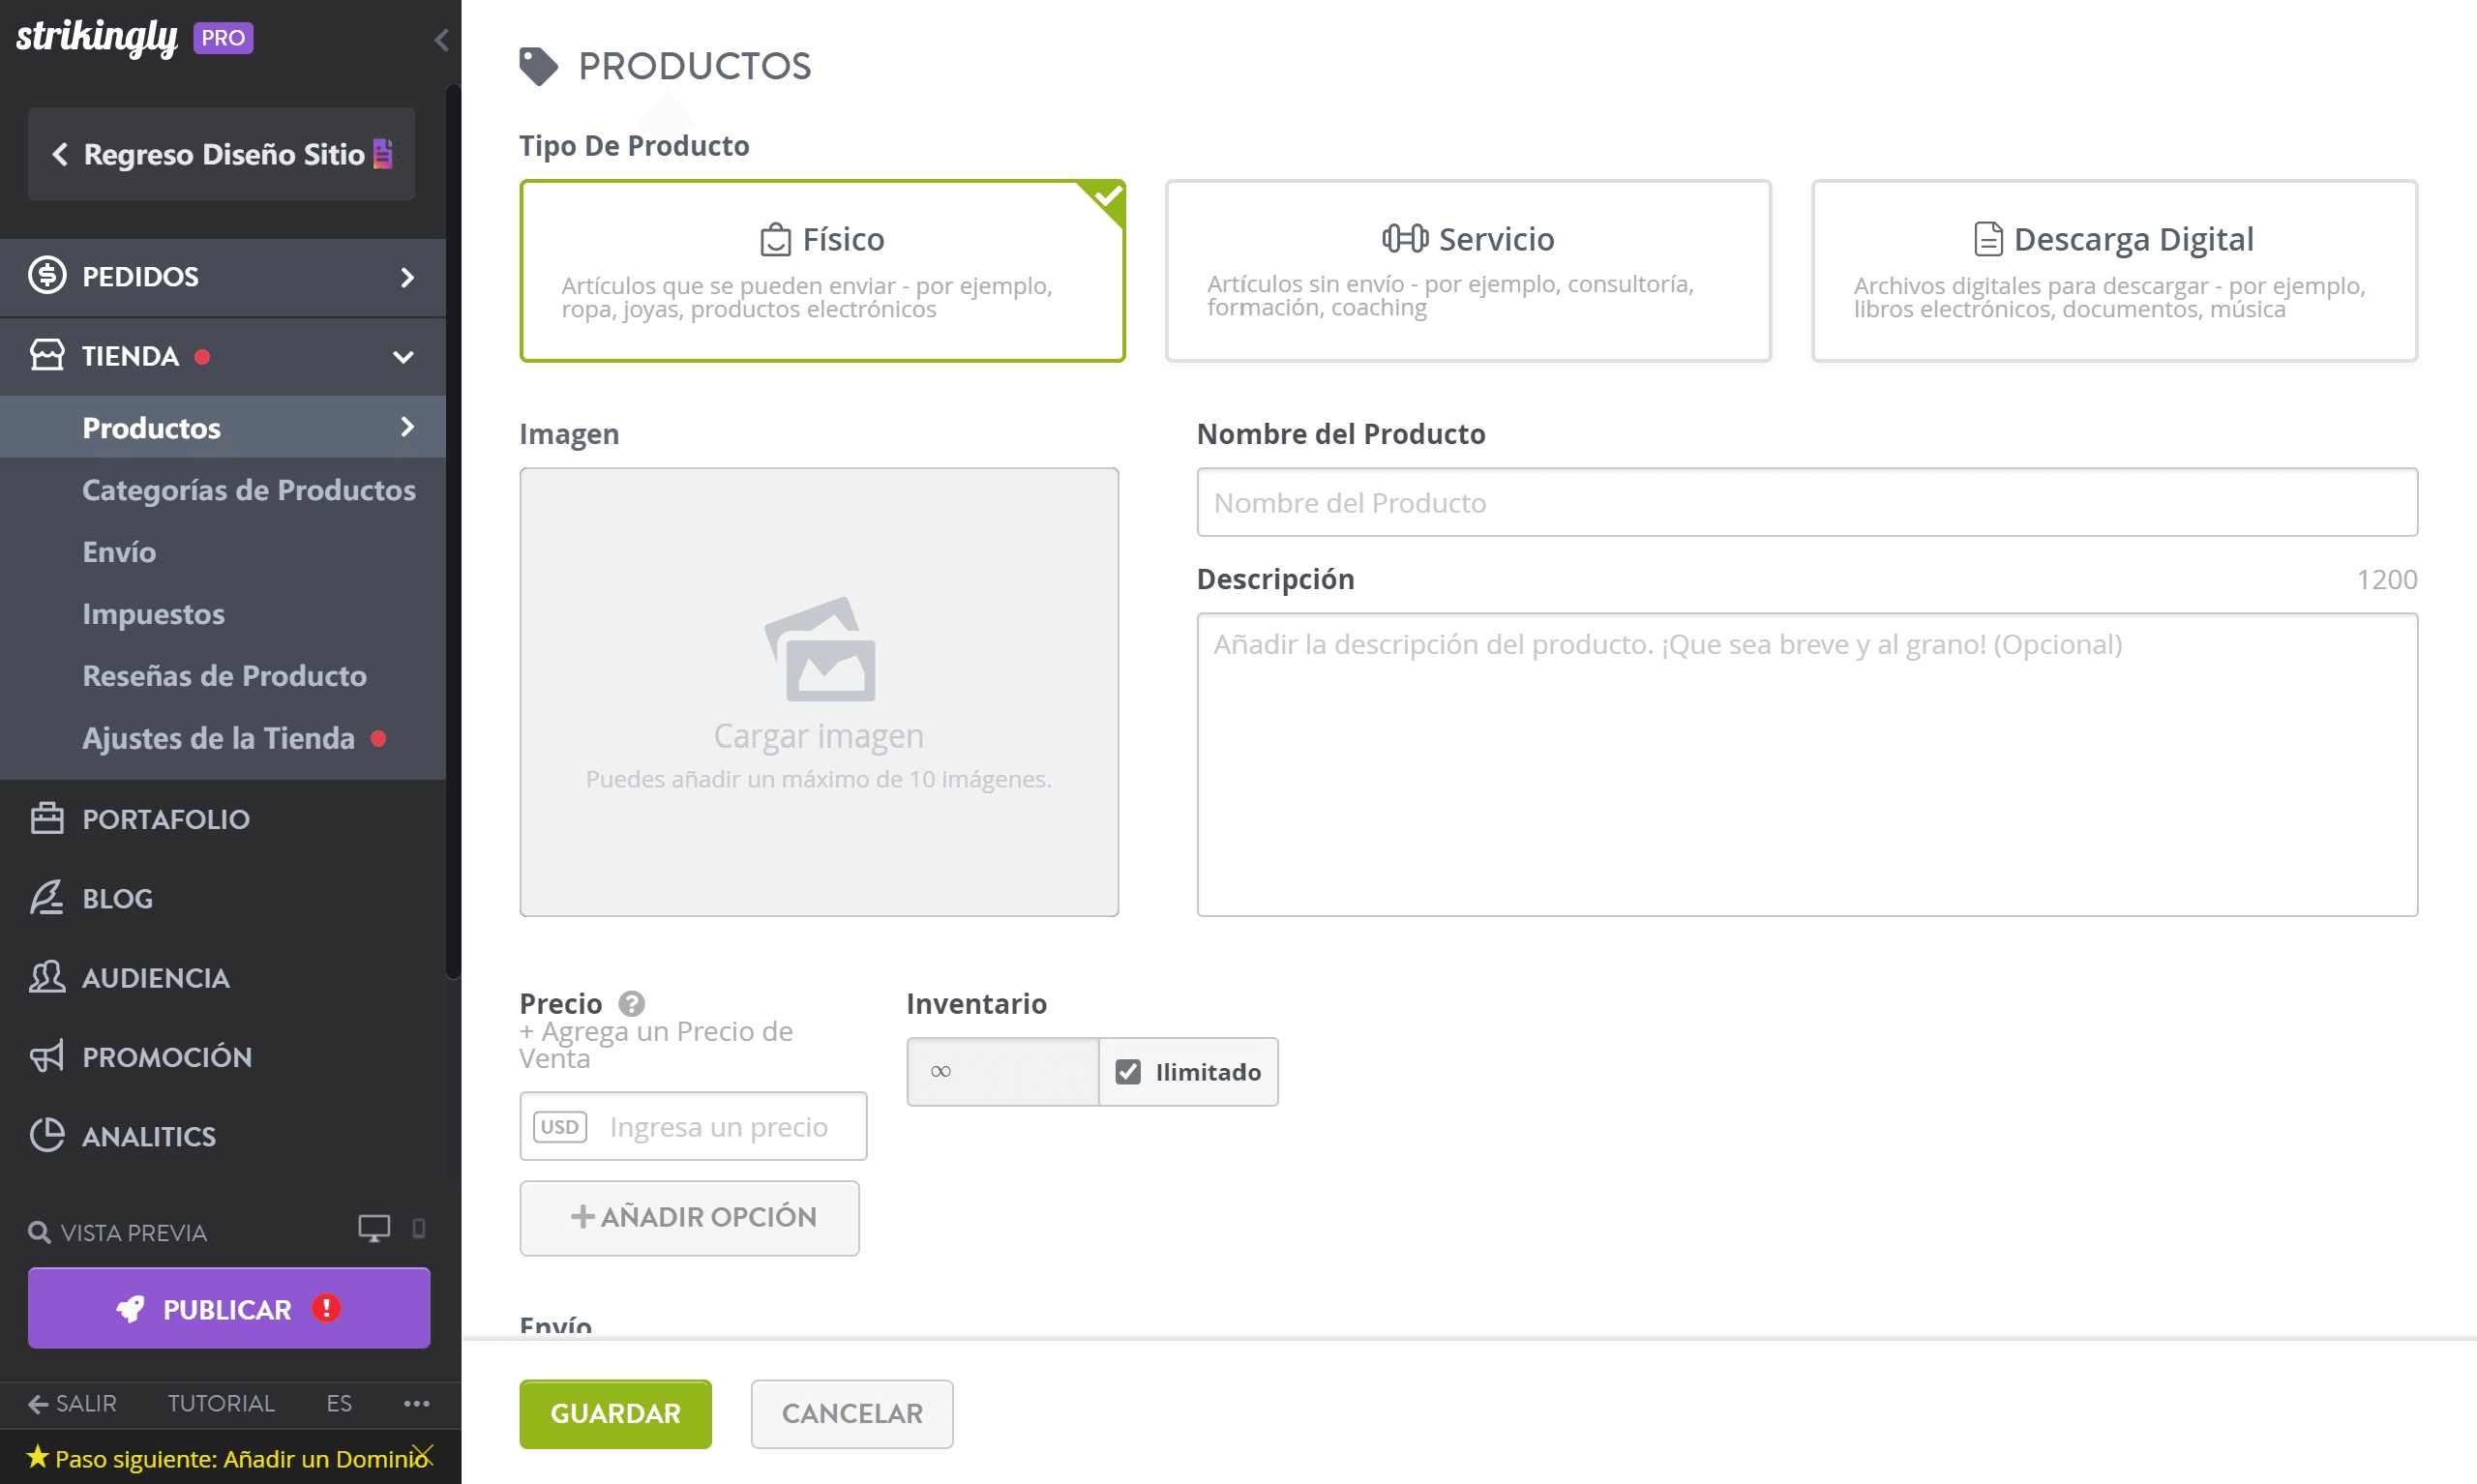Select the Descarga Digital product type
The height and width of the screenshot is (1484, 2477).
click(x=2114, y=271)
